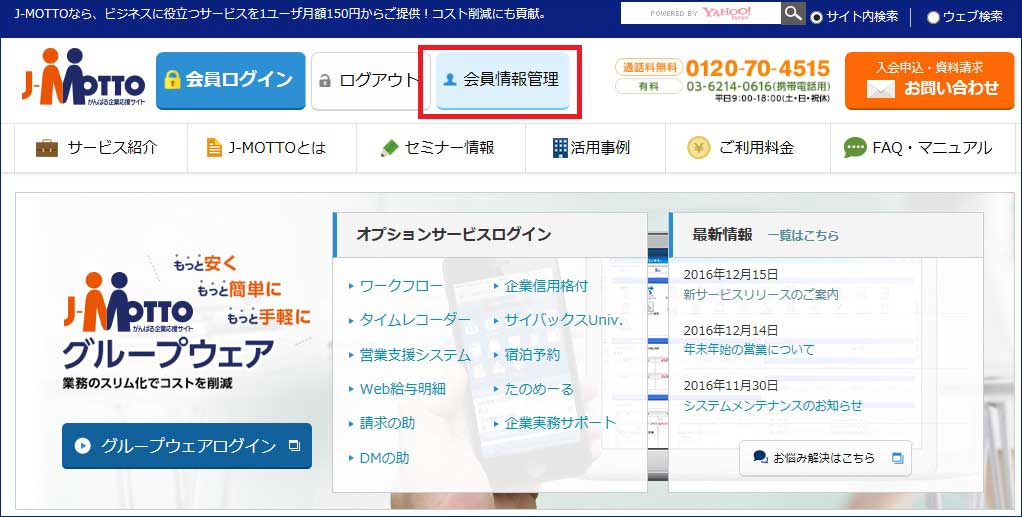Click chat bubble icon on お悩み解決はこちら
Screen dimensions: 1022x517
click(760, 457)
